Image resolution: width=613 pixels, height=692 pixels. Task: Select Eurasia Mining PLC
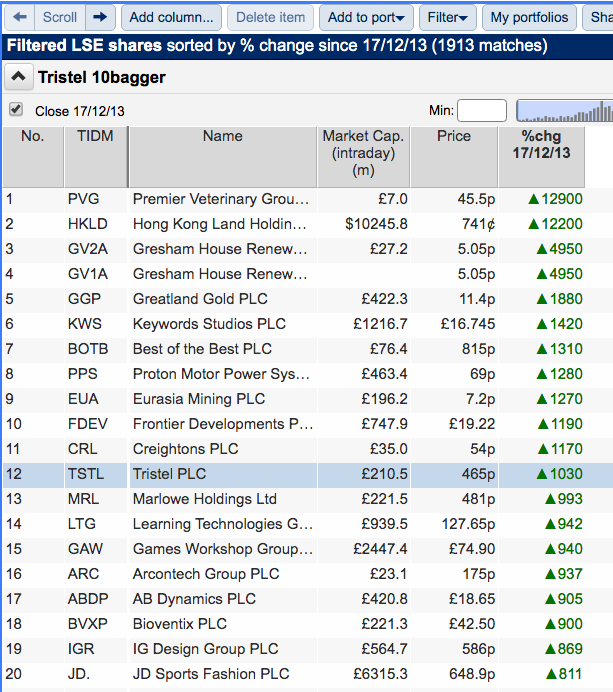199,399
